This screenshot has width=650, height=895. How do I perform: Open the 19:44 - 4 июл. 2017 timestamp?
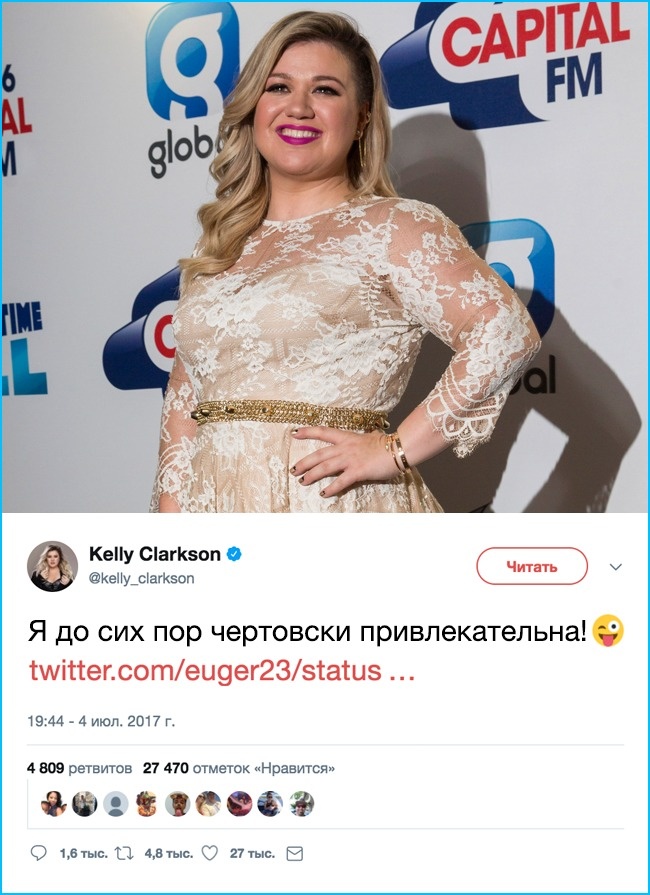[x=101, y=721]
